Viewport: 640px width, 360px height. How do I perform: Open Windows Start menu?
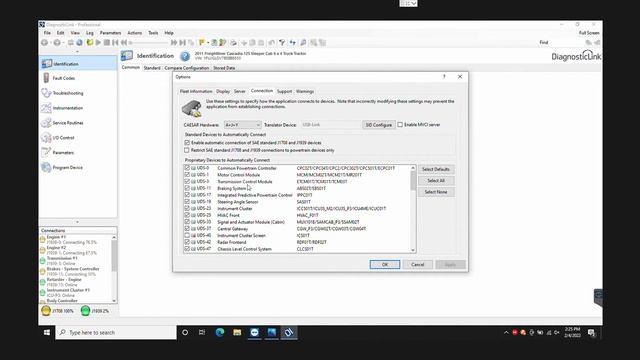pyautogui.click(x=47, y=333)
